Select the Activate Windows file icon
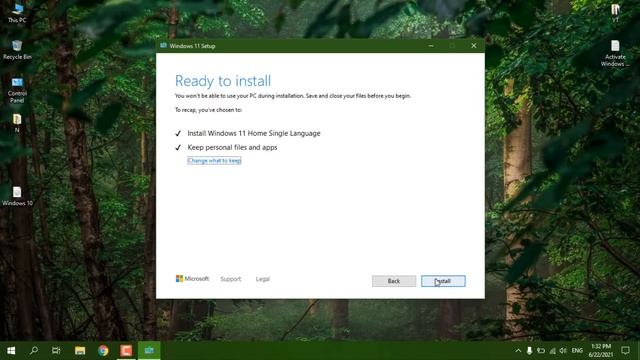Viewport: 640px width, 360px height. tap(615, 53)
